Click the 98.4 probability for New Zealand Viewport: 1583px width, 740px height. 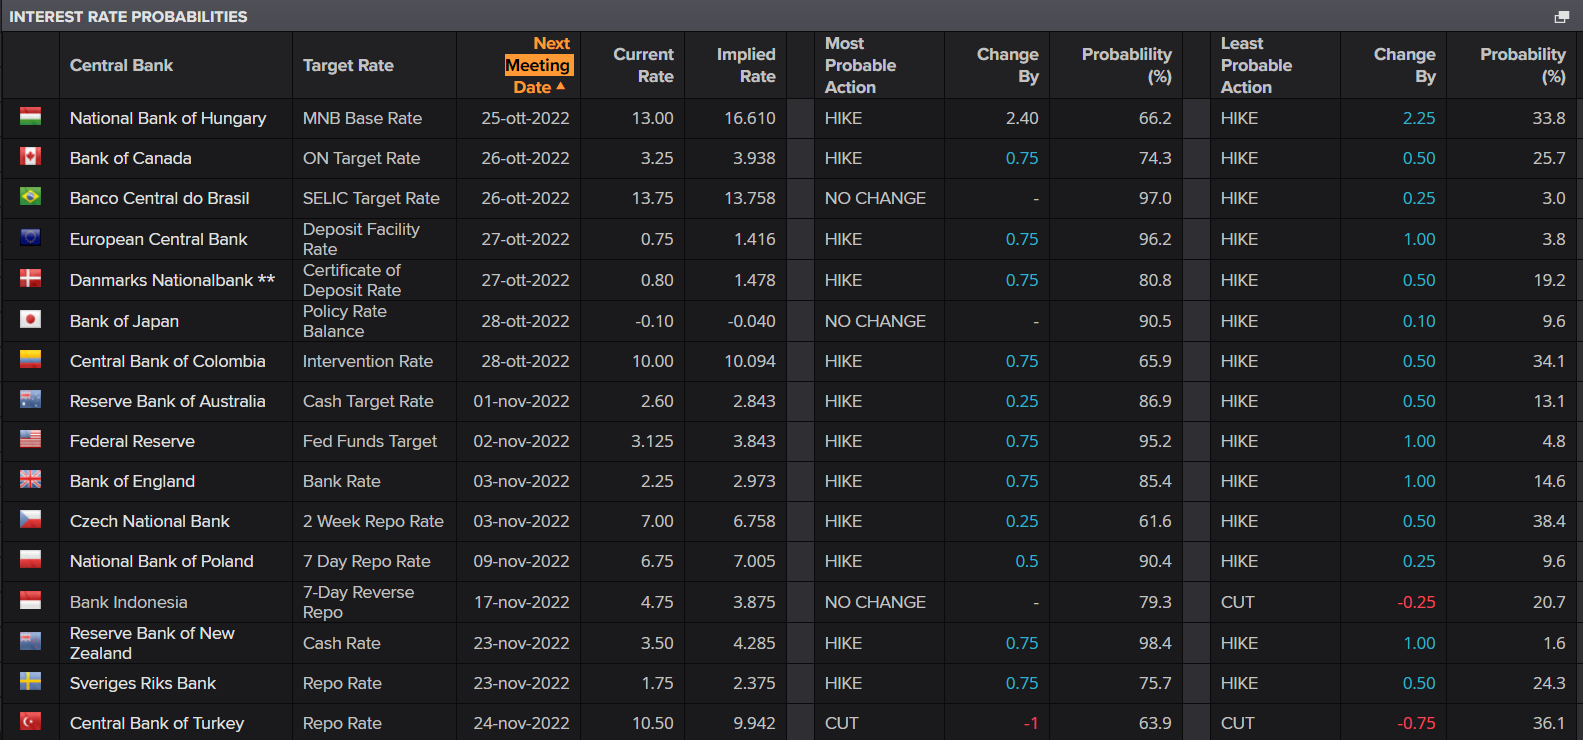pyautogui.click(x=1155, y=643)
